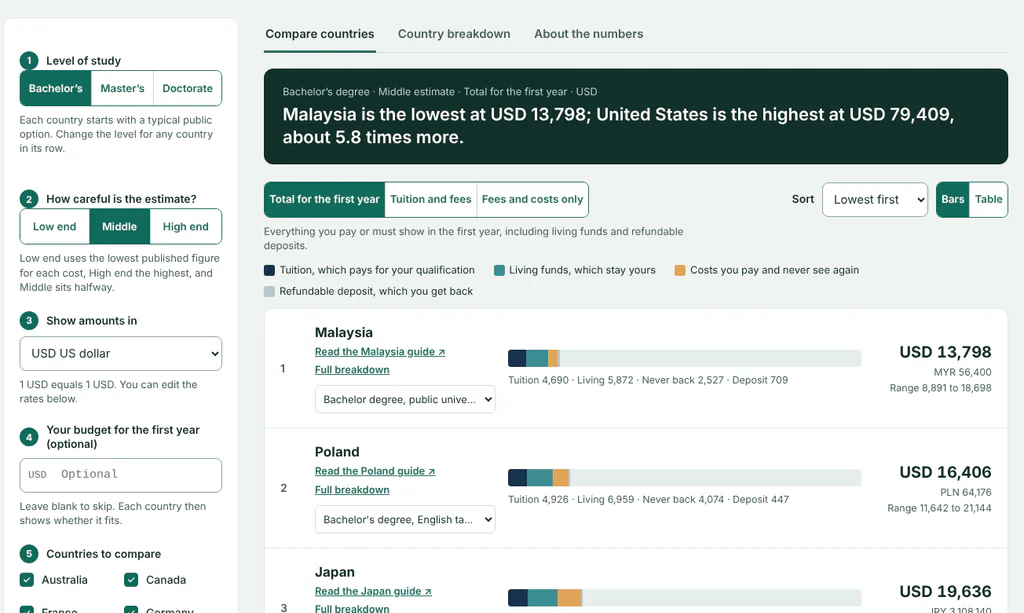Click the dark blue Tuition legend swatch

point(269,270)
